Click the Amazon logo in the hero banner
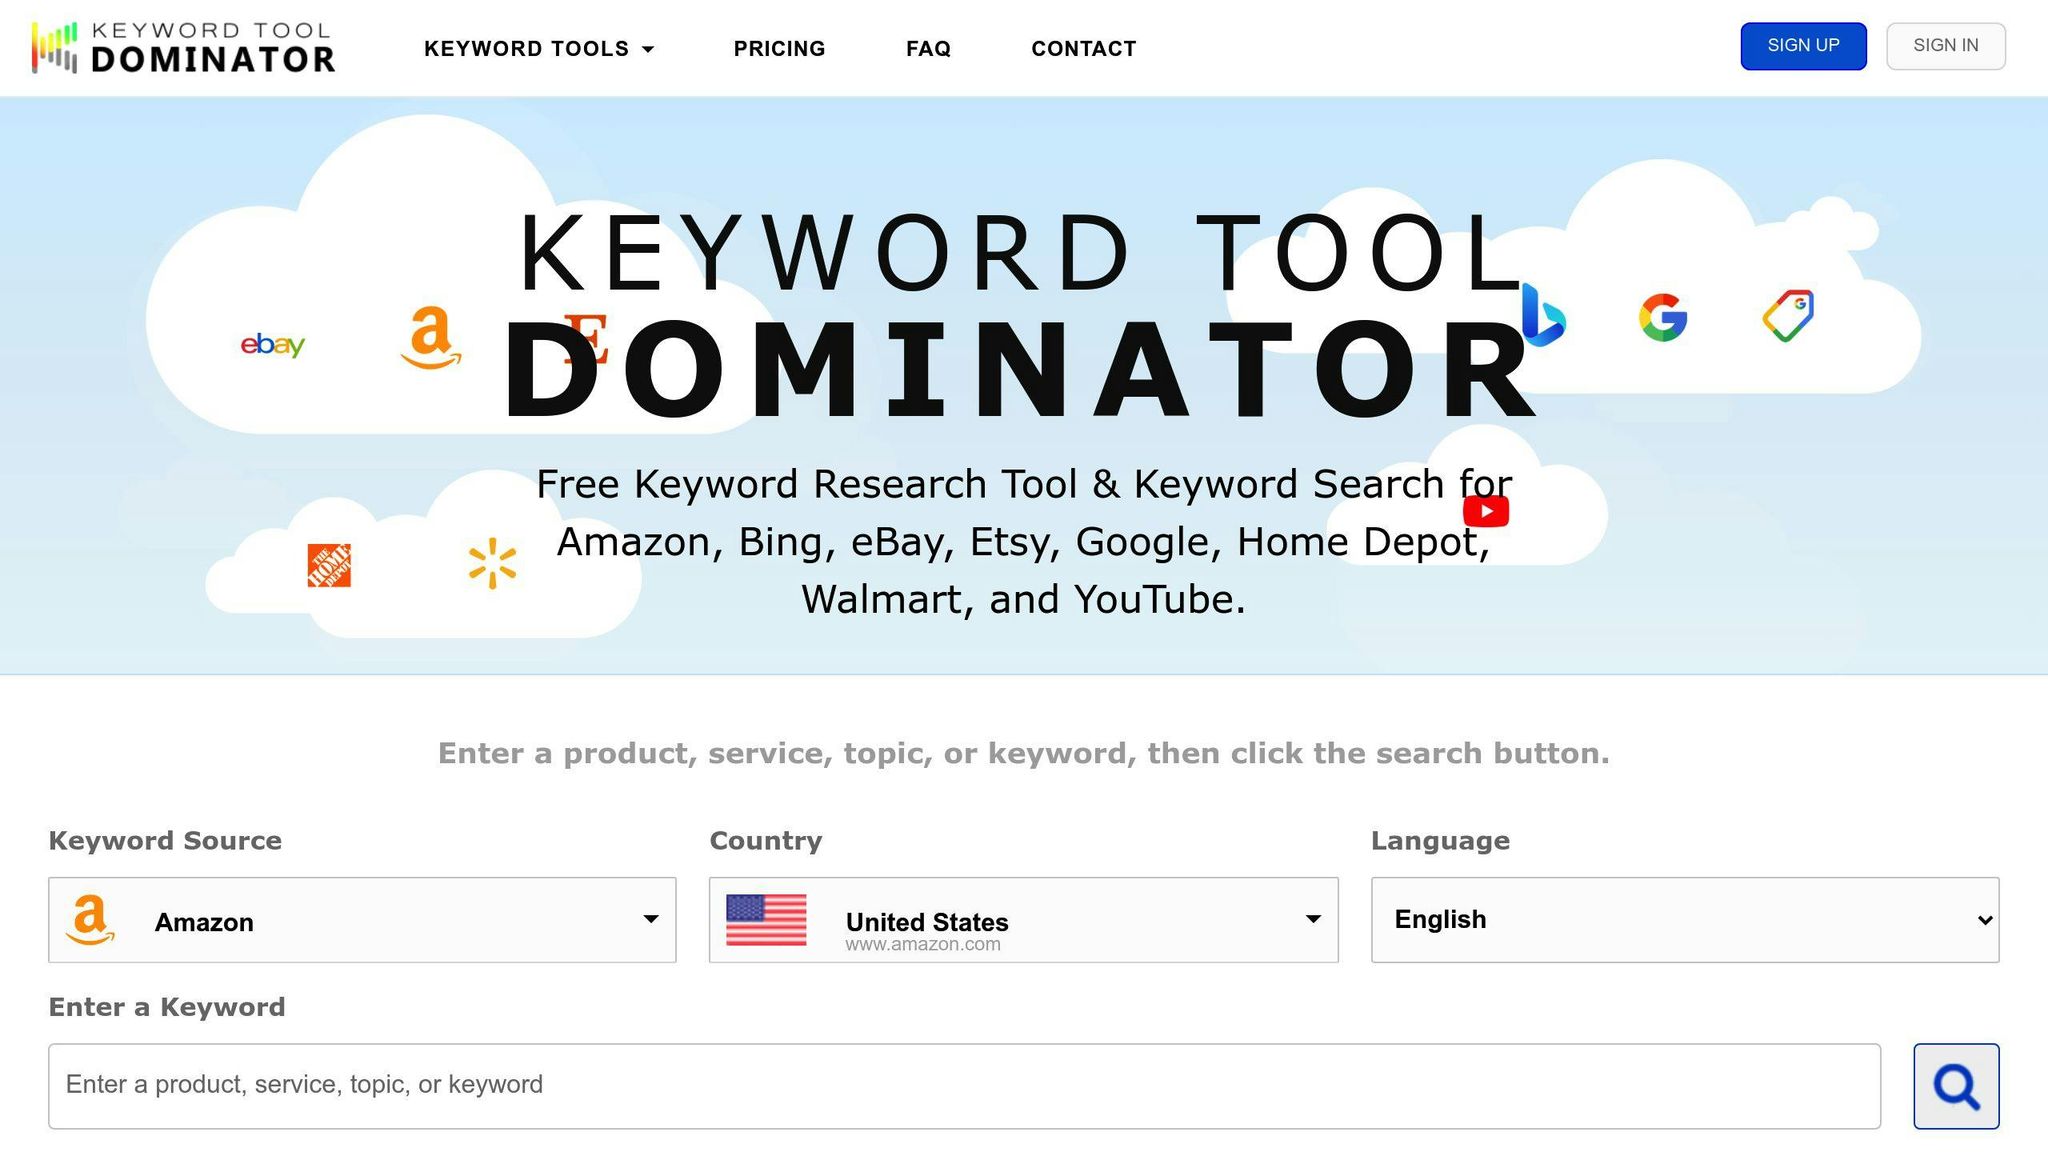Image resolution: width=2048 pixels, height=1152 pixels. [431, 338]
